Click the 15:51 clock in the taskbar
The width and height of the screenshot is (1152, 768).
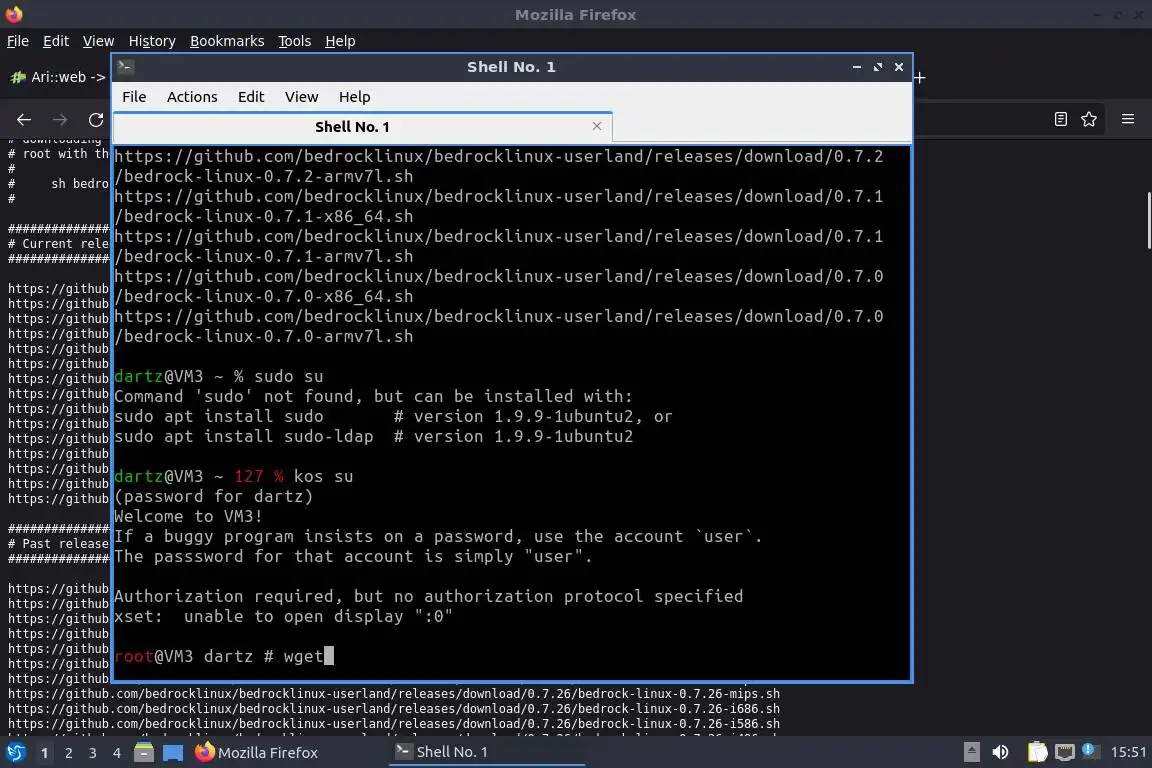point(1128,752)
